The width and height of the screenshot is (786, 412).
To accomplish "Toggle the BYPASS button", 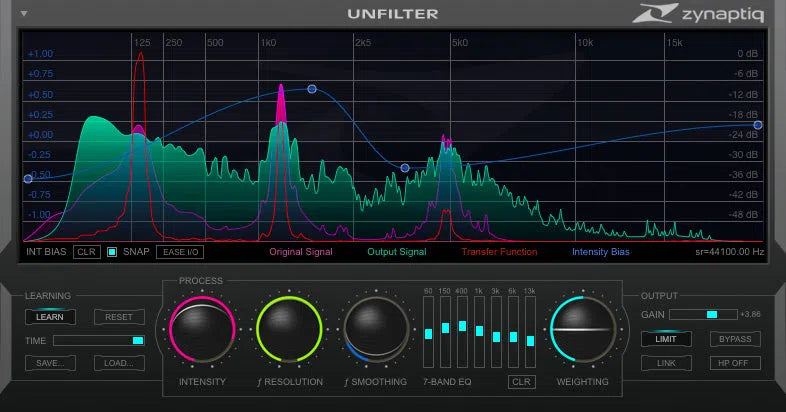I will [x=735, y=339].
